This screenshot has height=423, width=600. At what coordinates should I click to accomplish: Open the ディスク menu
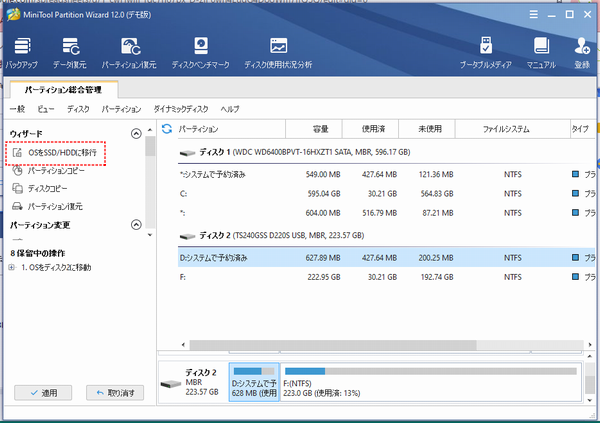tap(78, 109)
